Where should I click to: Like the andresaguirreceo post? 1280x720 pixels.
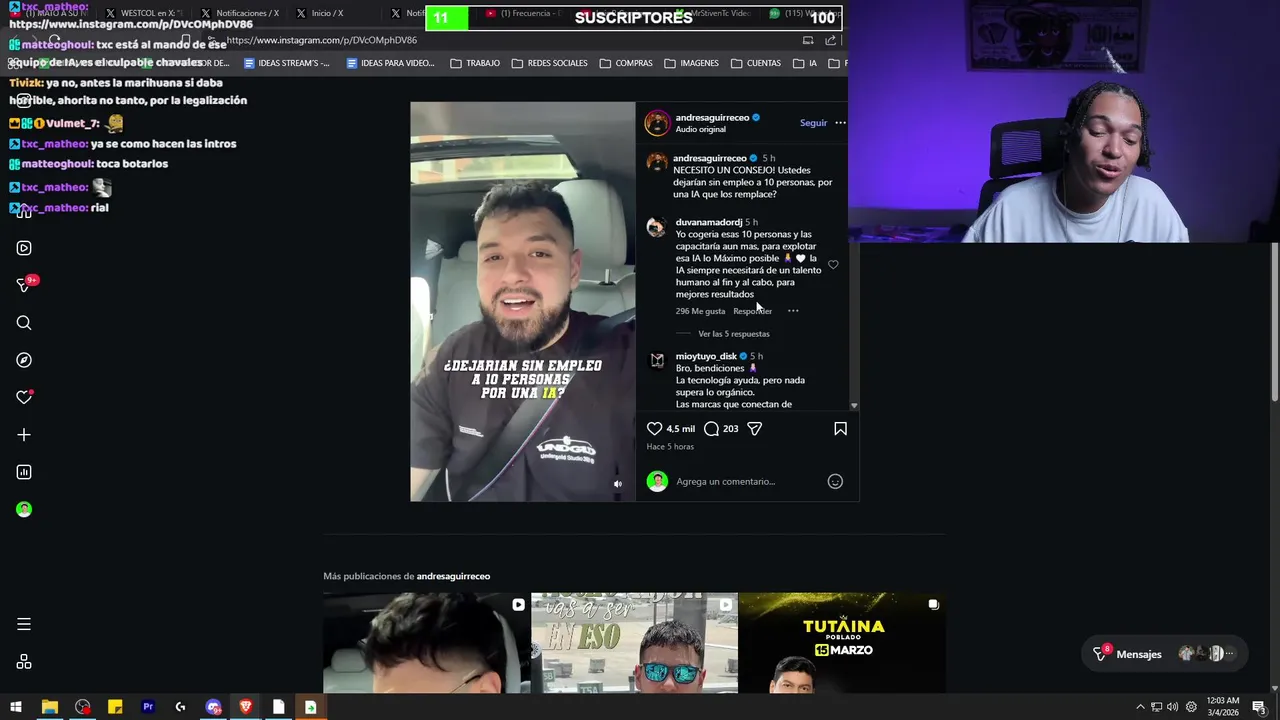pyautogui.click(x=654, y=428)
